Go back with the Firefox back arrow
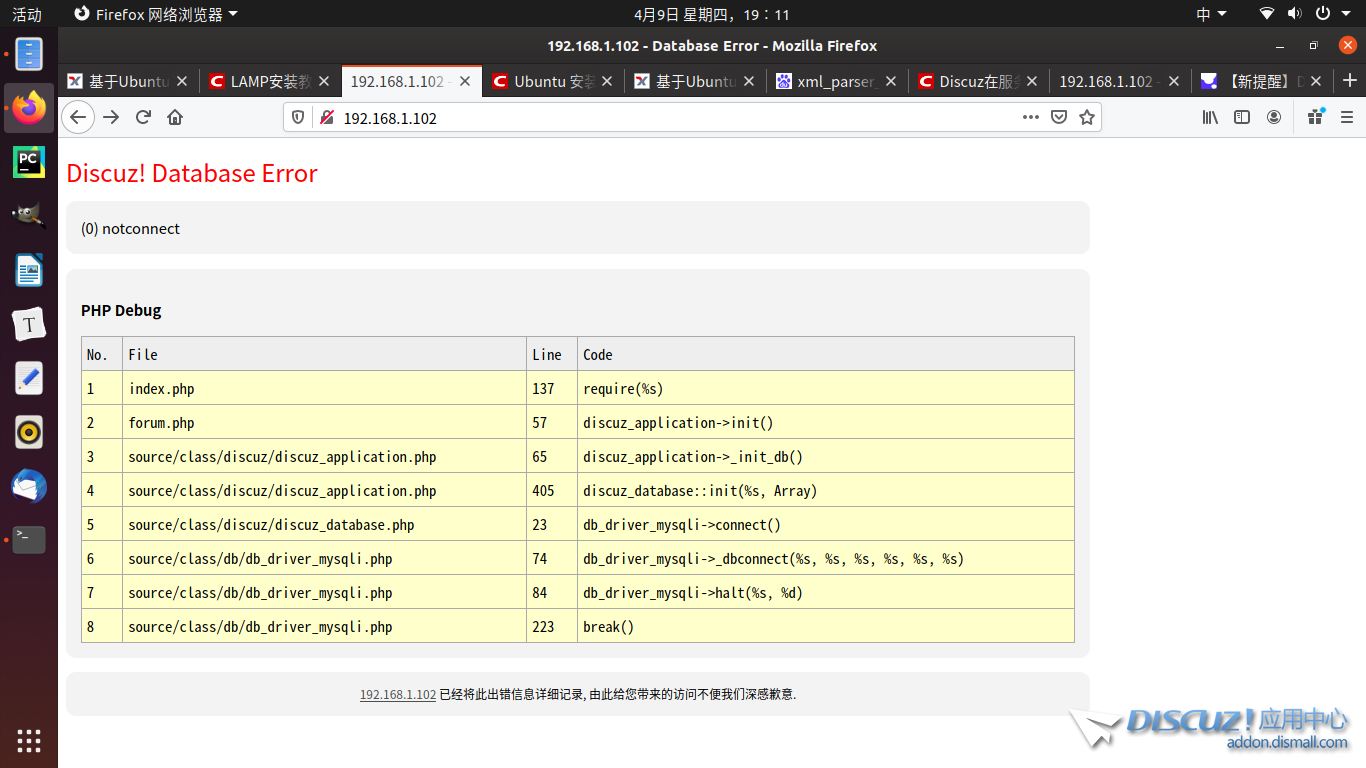The image size is (1366, 768). coord(78,117)
